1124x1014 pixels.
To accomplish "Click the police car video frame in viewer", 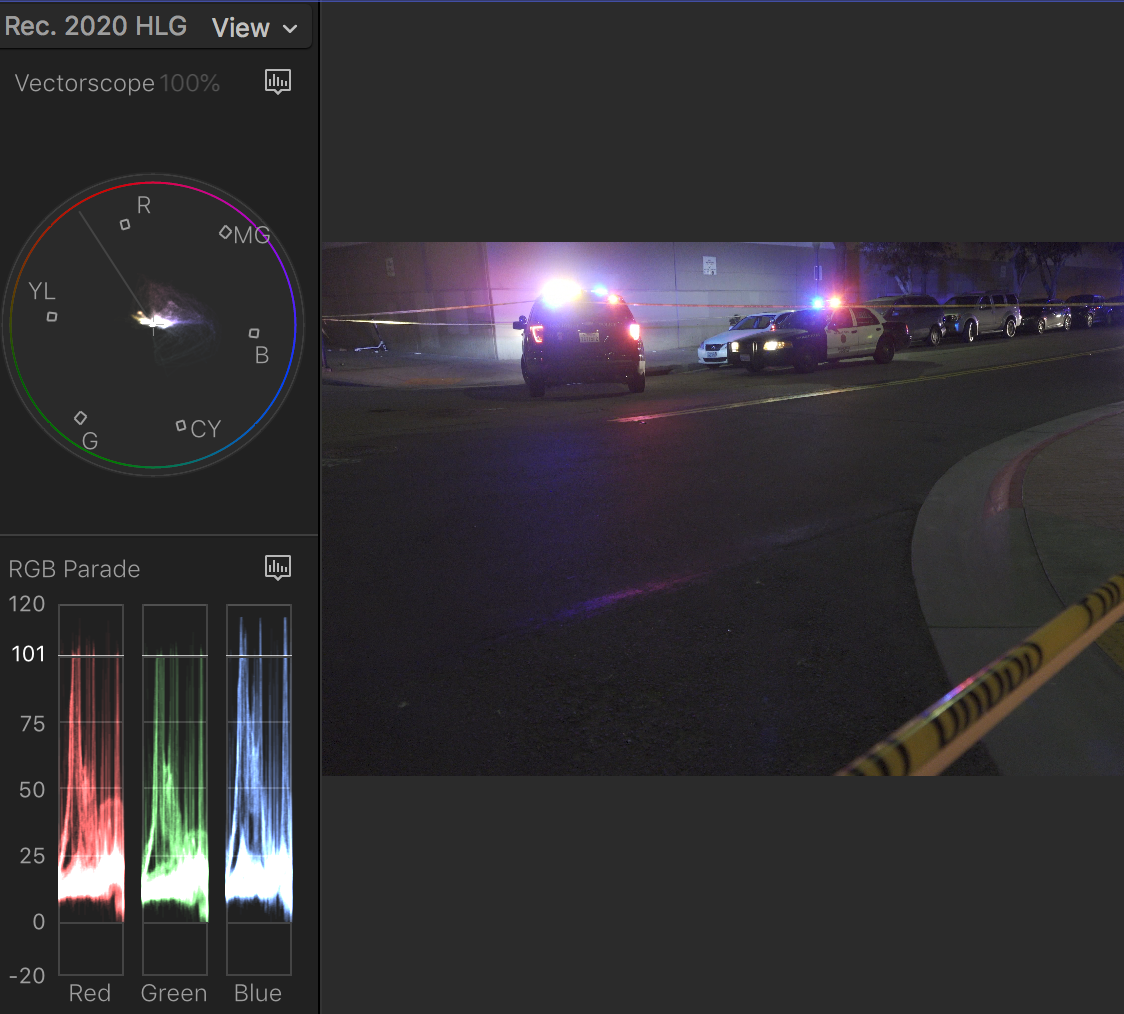I will coord(723,509).
